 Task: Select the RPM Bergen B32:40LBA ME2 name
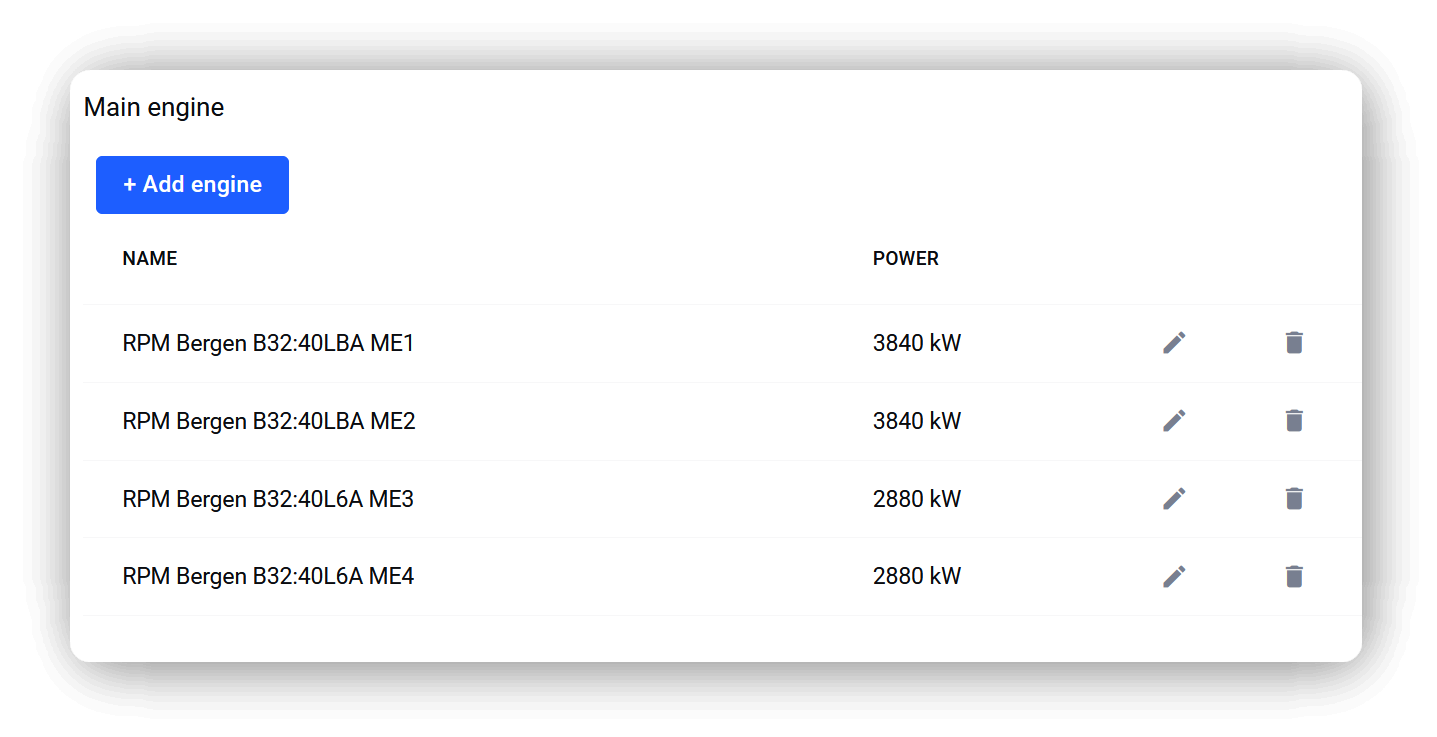pos(269,422)
